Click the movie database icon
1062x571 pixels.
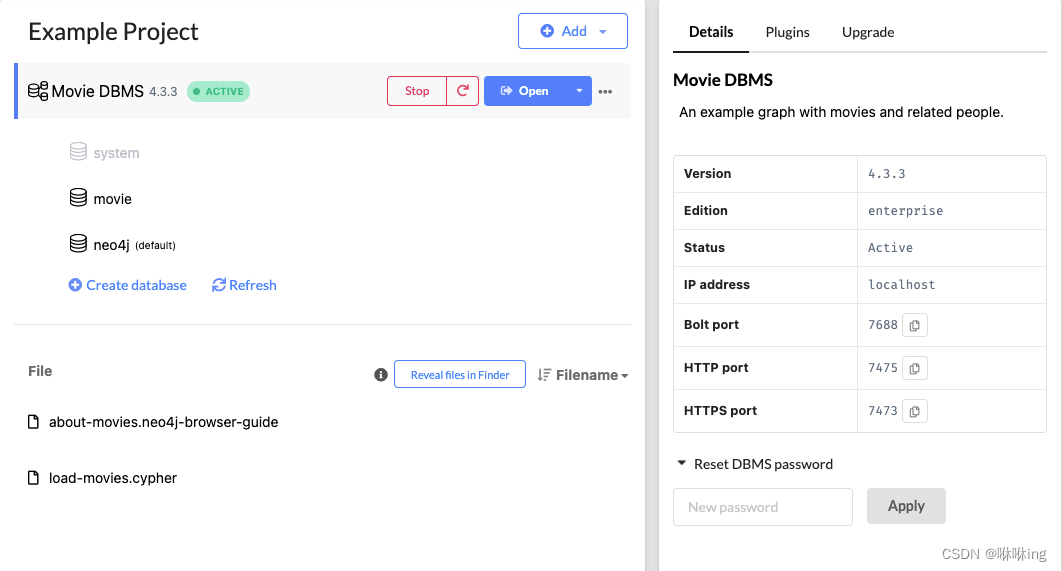(x=79, y=198)
